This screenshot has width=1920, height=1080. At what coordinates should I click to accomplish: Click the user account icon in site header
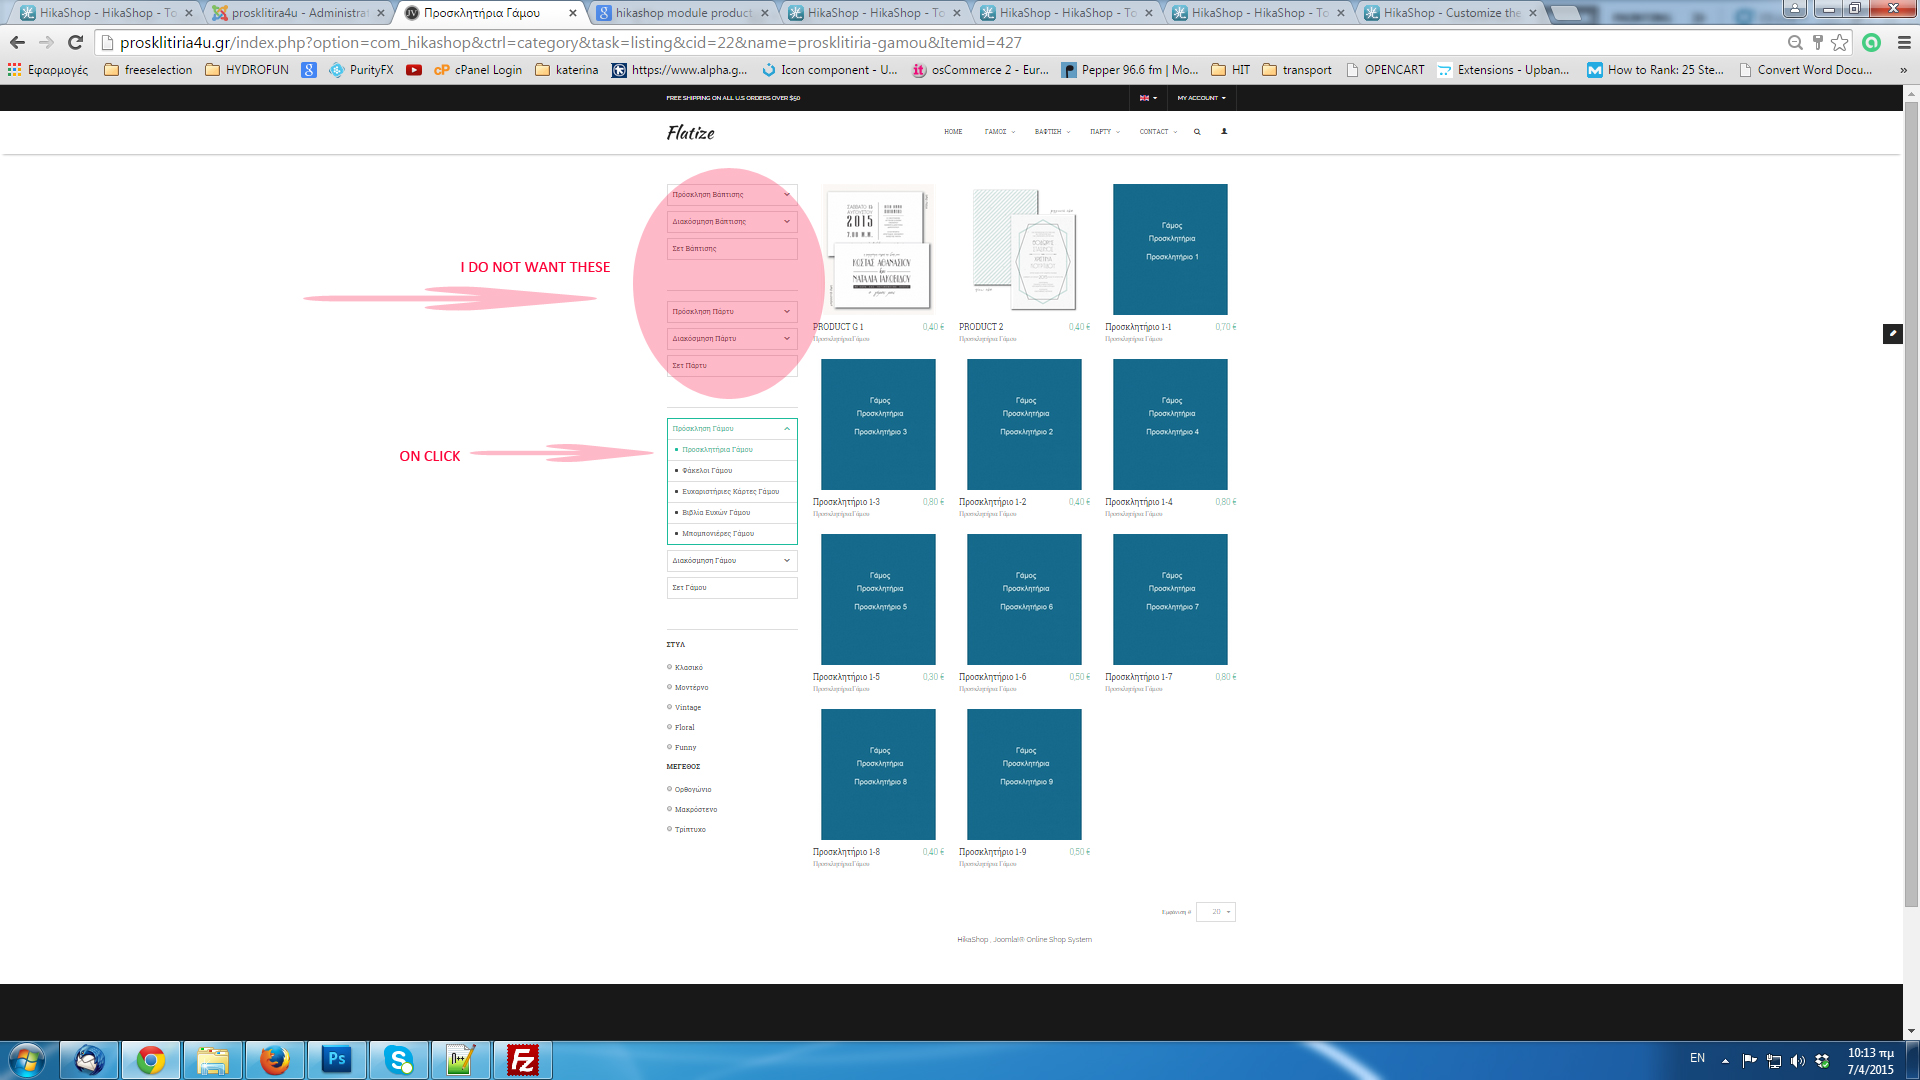pos(1224,131)
